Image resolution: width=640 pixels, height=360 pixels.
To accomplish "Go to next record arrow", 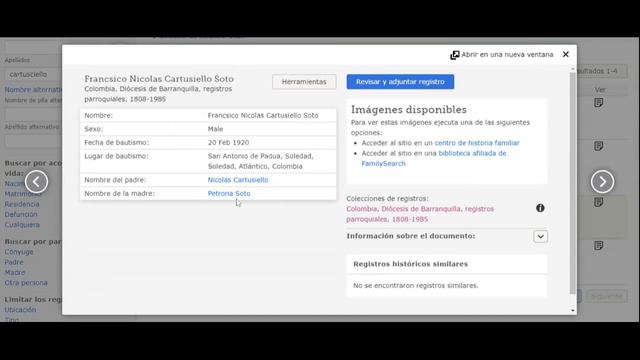I will (602, 182).
